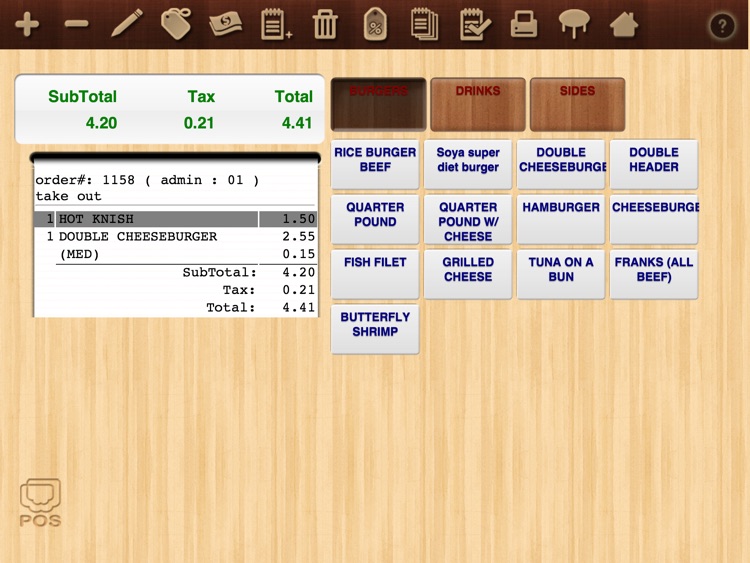Open the price tag icon
This screenshot has height=563, width=750.
176,24
